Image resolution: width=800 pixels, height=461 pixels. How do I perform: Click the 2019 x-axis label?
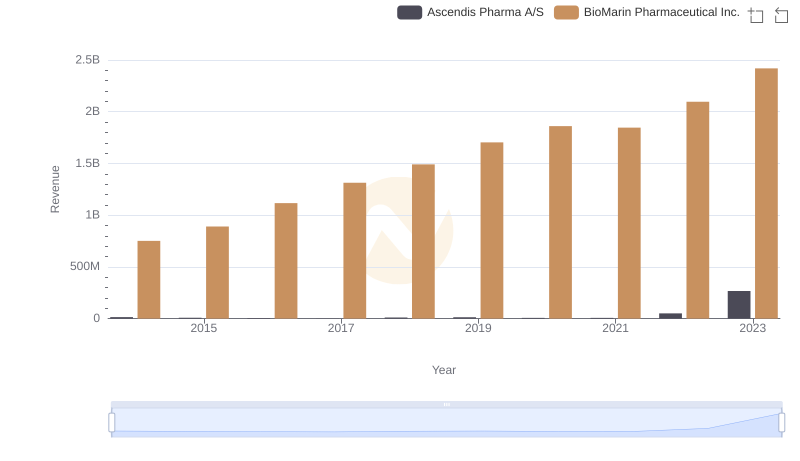pos(478,328)
